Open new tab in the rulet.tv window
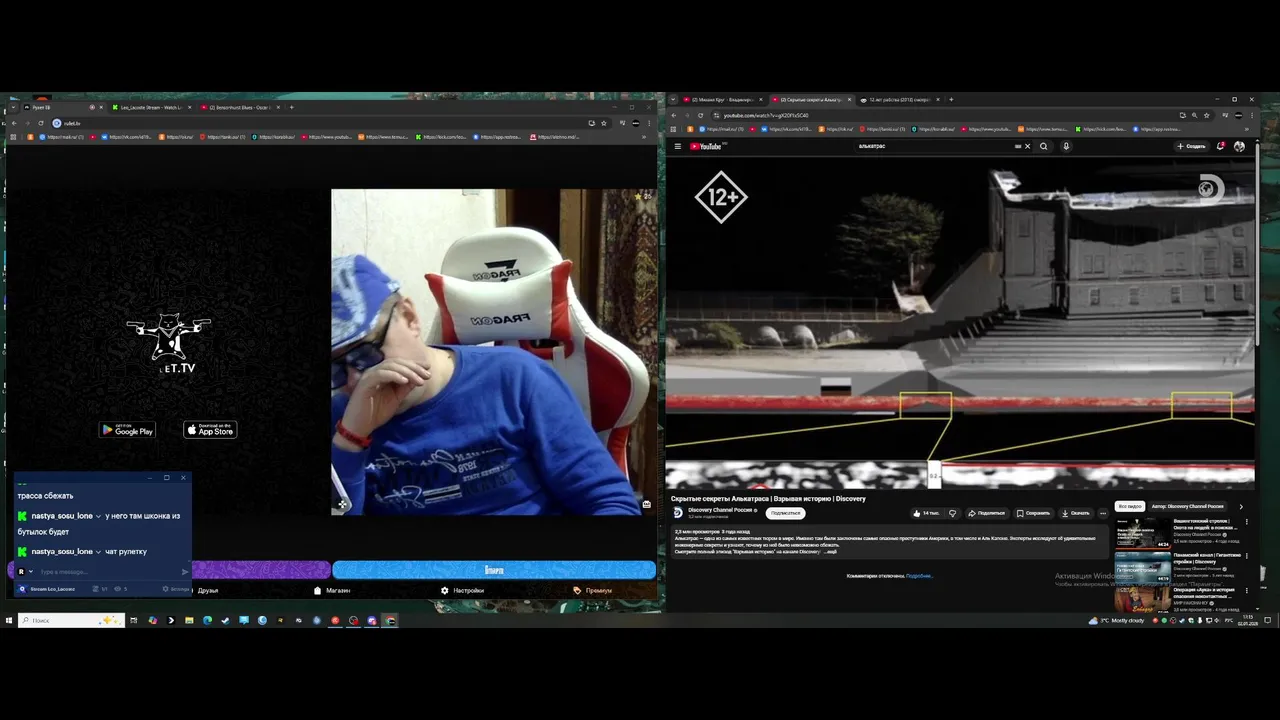Screen dimensions: 1280x720 pyautogui.click(x=291, y=107)
